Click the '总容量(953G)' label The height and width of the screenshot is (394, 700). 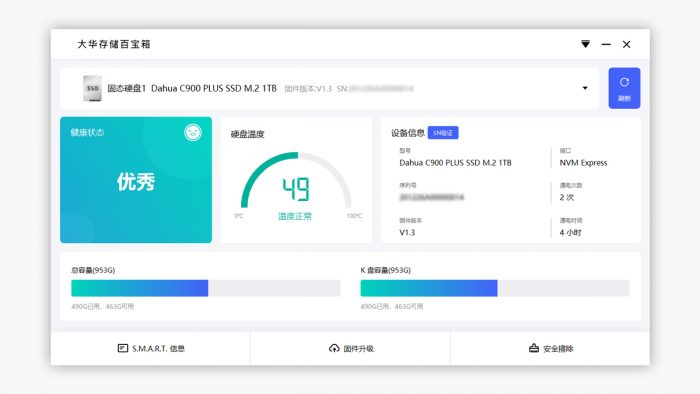[93, 270]
